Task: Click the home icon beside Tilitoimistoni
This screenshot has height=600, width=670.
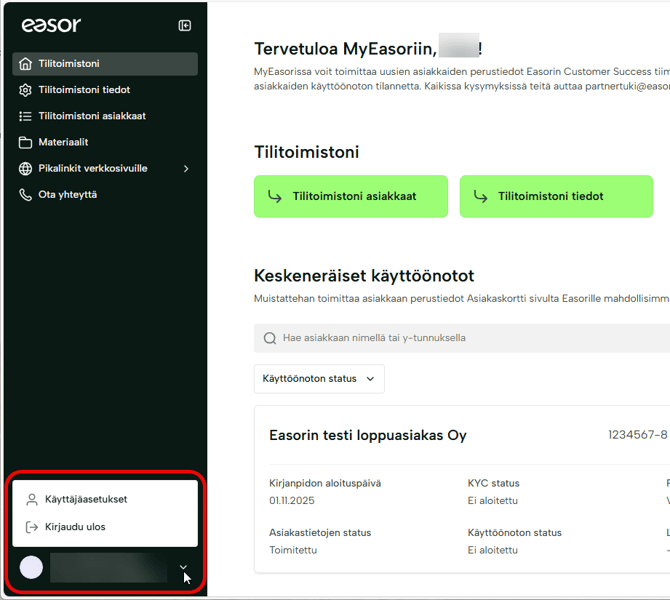Action: [x=25, y=64]
